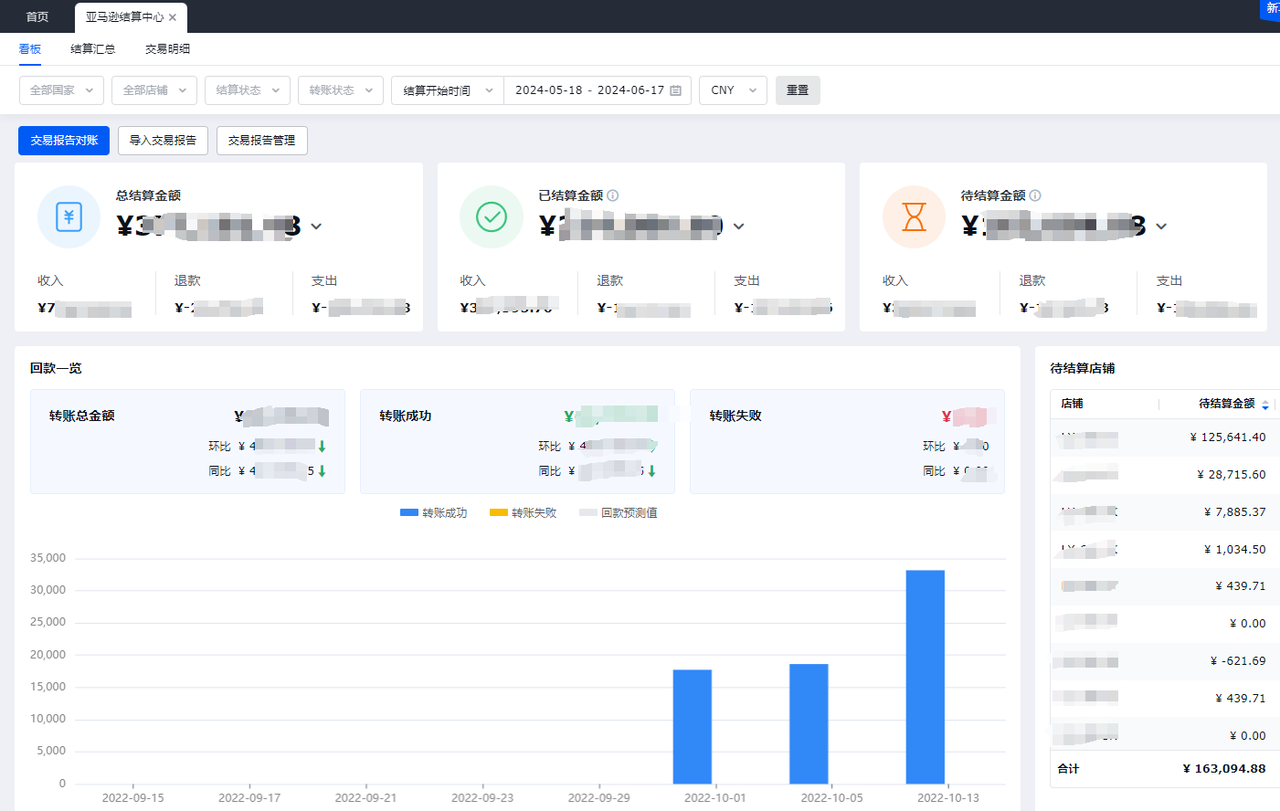Open the CNY currency dropdown

[x=733, y=90]
